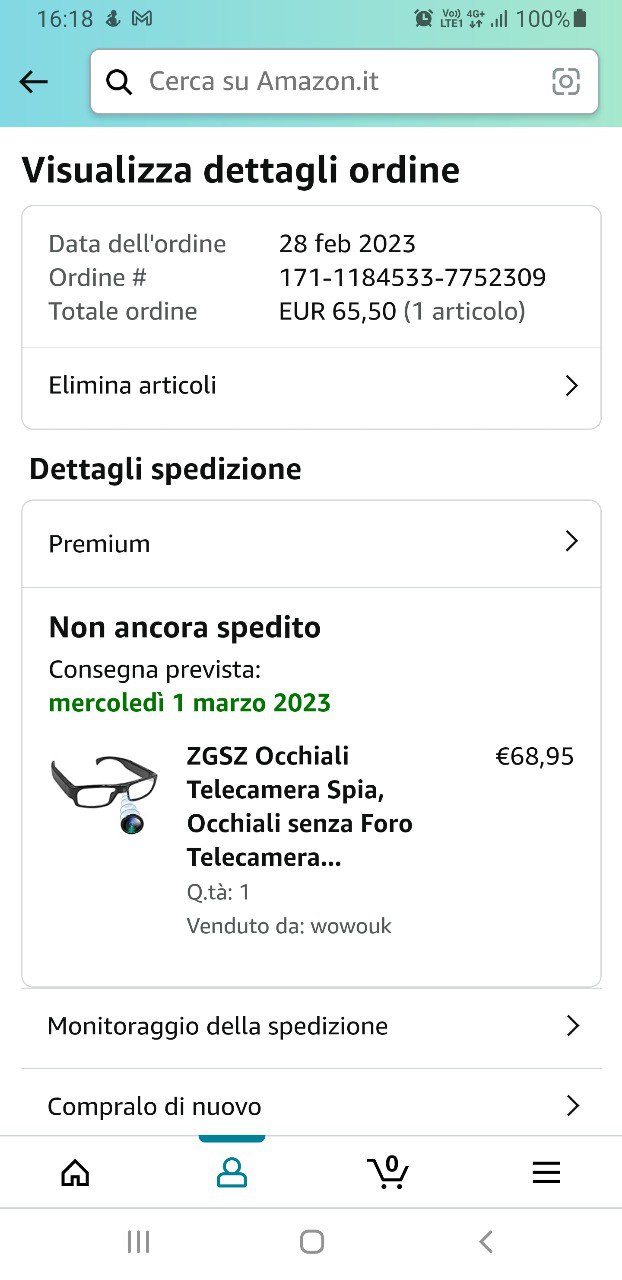Open the shopping cart icon
The height and width of the screenshot is (1280, 622).
tap(388, 1171)
